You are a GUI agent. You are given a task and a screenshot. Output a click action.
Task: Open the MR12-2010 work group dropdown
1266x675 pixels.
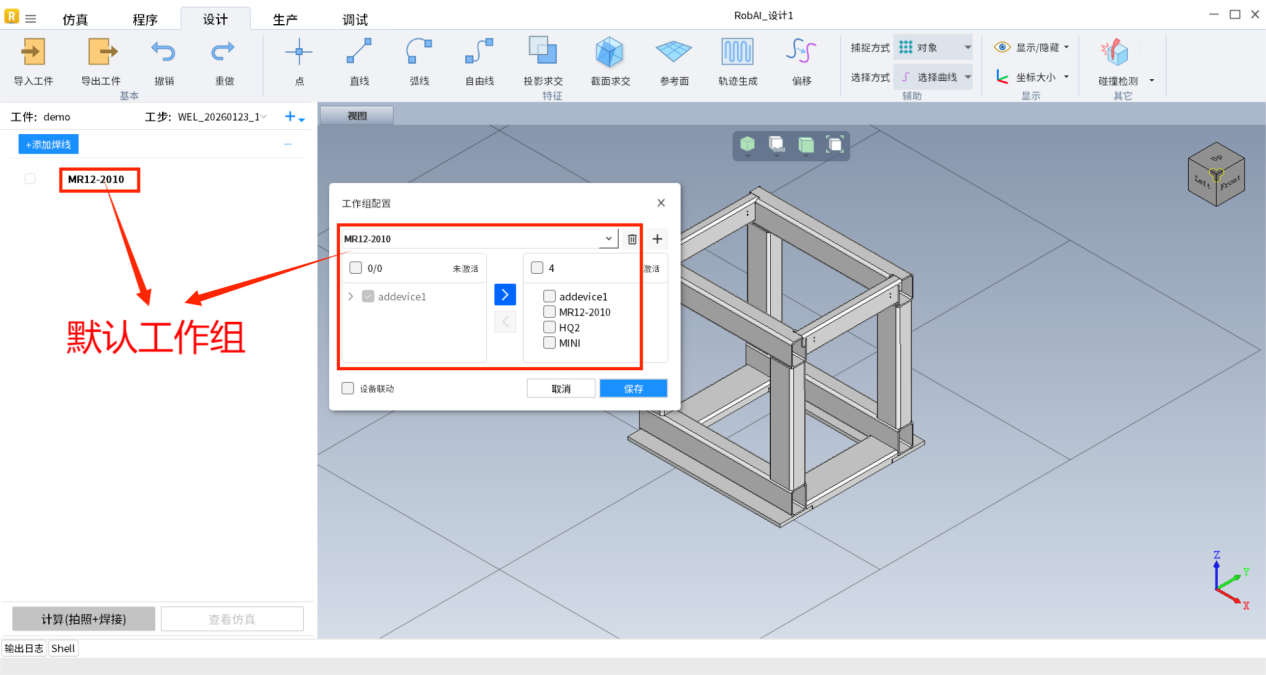coord(608,239)
